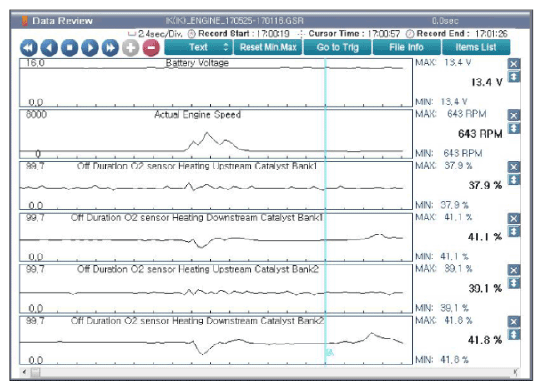Remove the Upstream Catalyst Bank1 graph
The width and height of the screenshot is (543, 391).
click(x=514, y=167)
